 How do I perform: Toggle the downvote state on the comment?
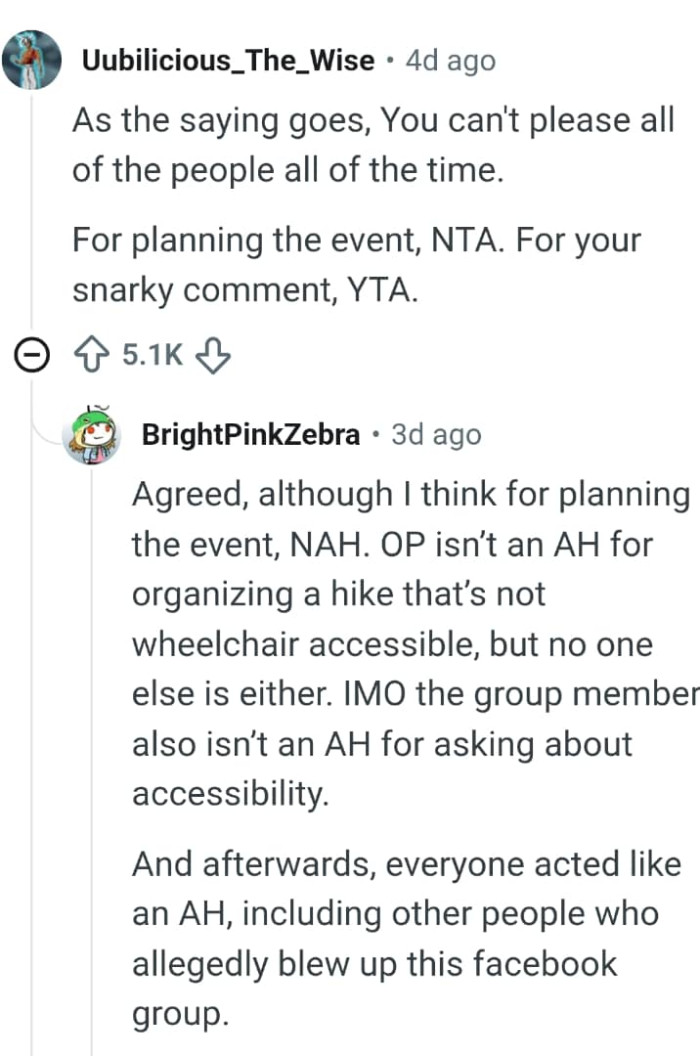[213, 354]
